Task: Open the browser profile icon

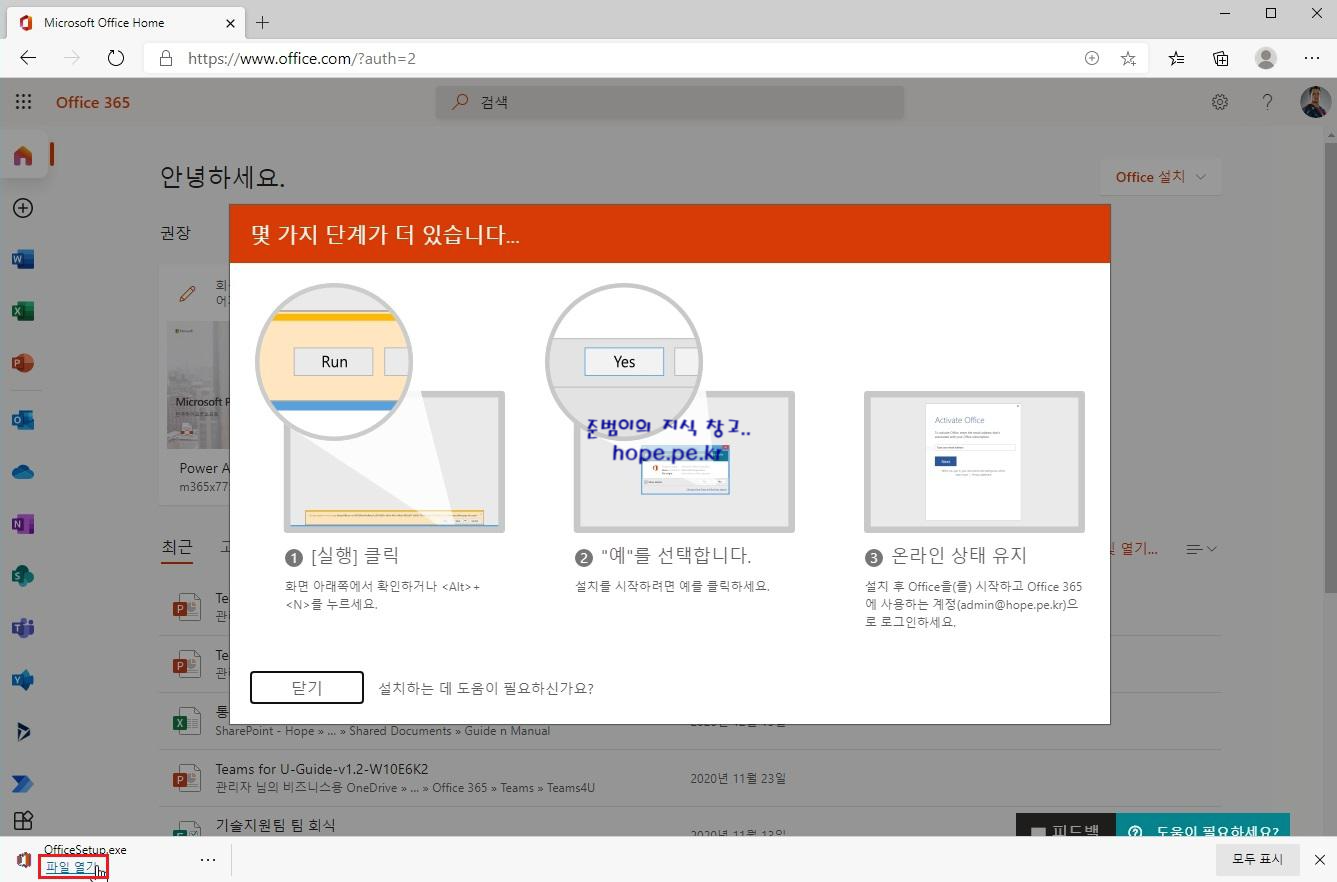Action: click(x=1266, y=58)
